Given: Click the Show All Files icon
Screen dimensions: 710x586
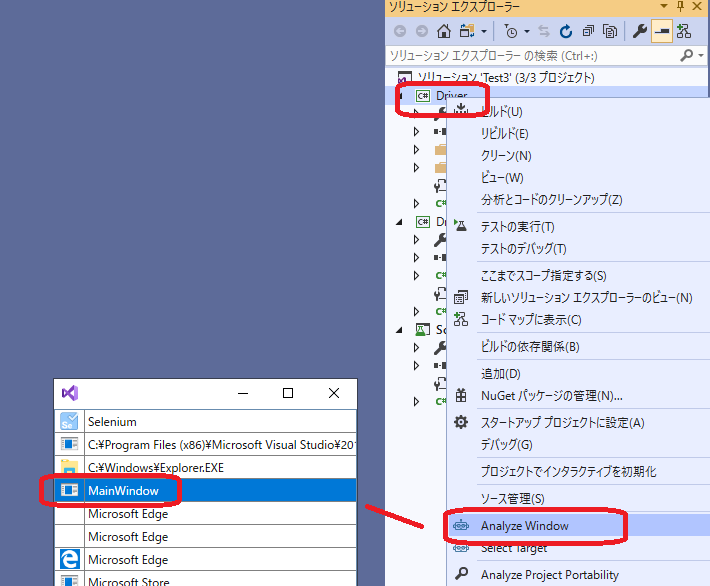Looking at the screenshot, I should click(610, 31).
